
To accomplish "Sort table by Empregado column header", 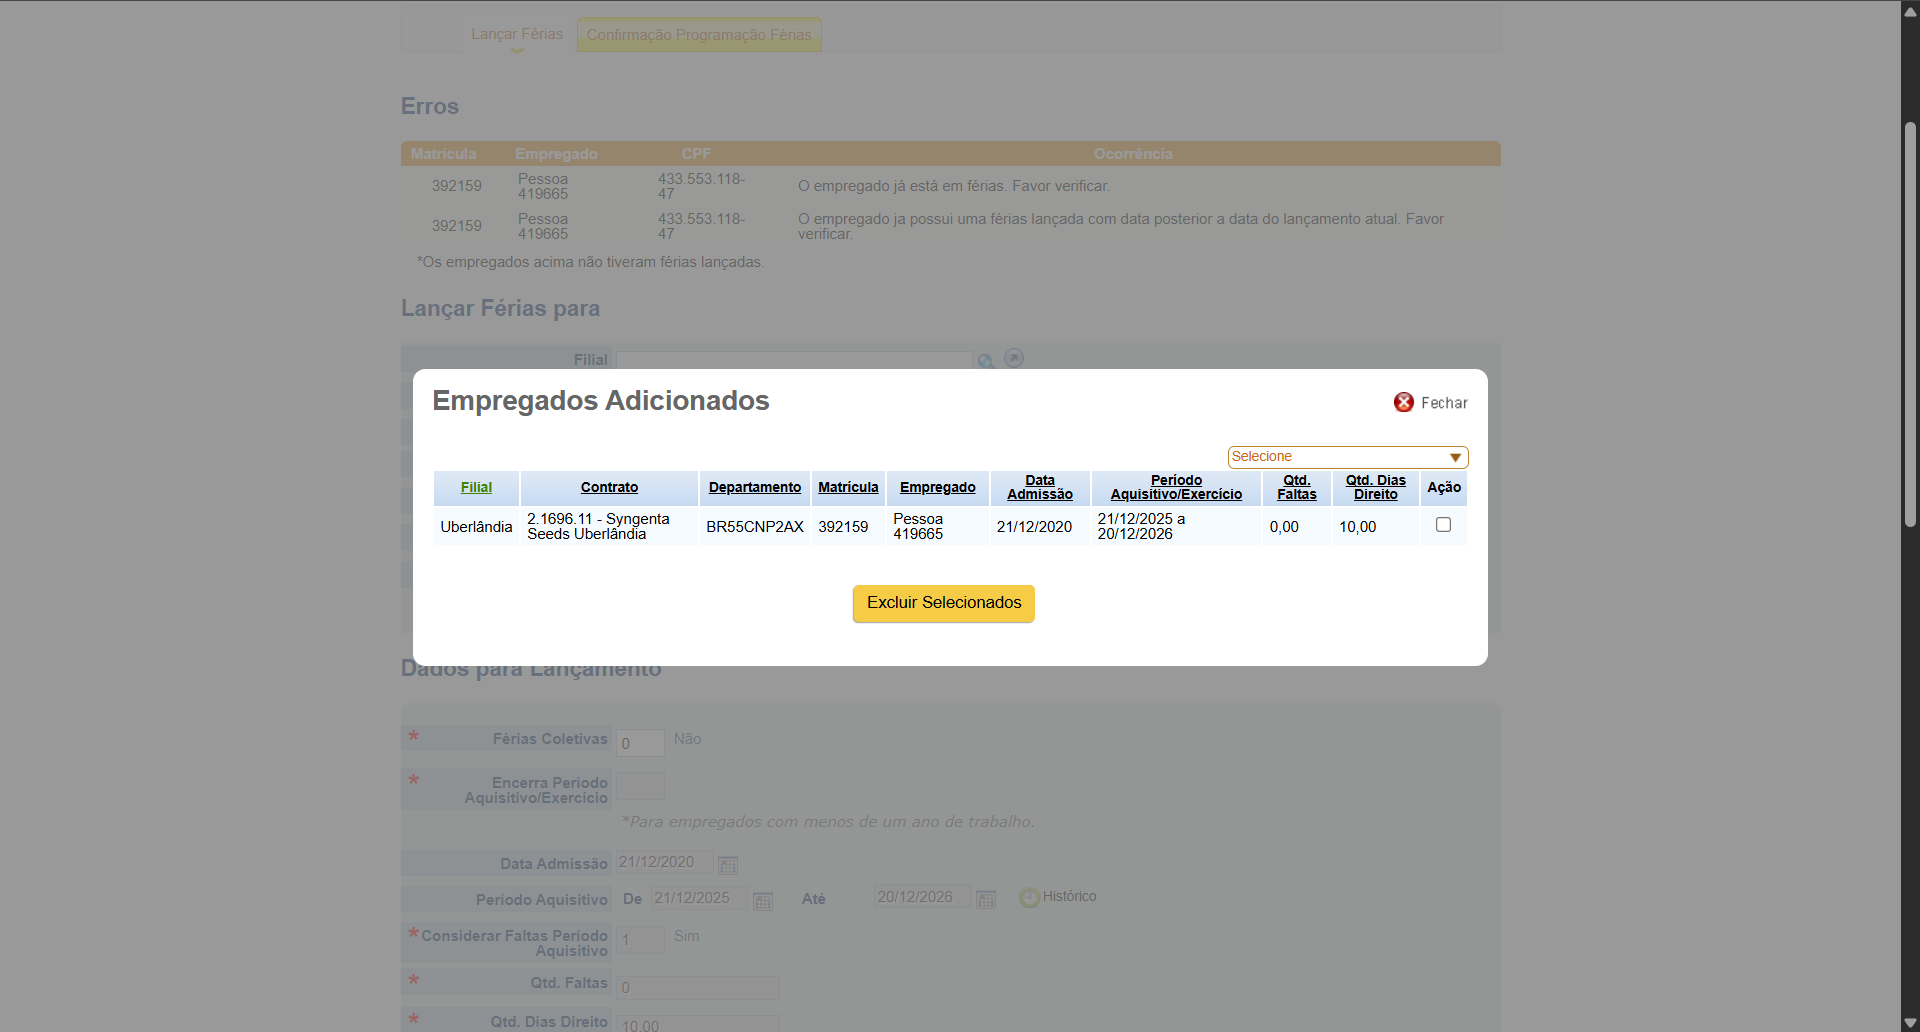I will [937, 487].
